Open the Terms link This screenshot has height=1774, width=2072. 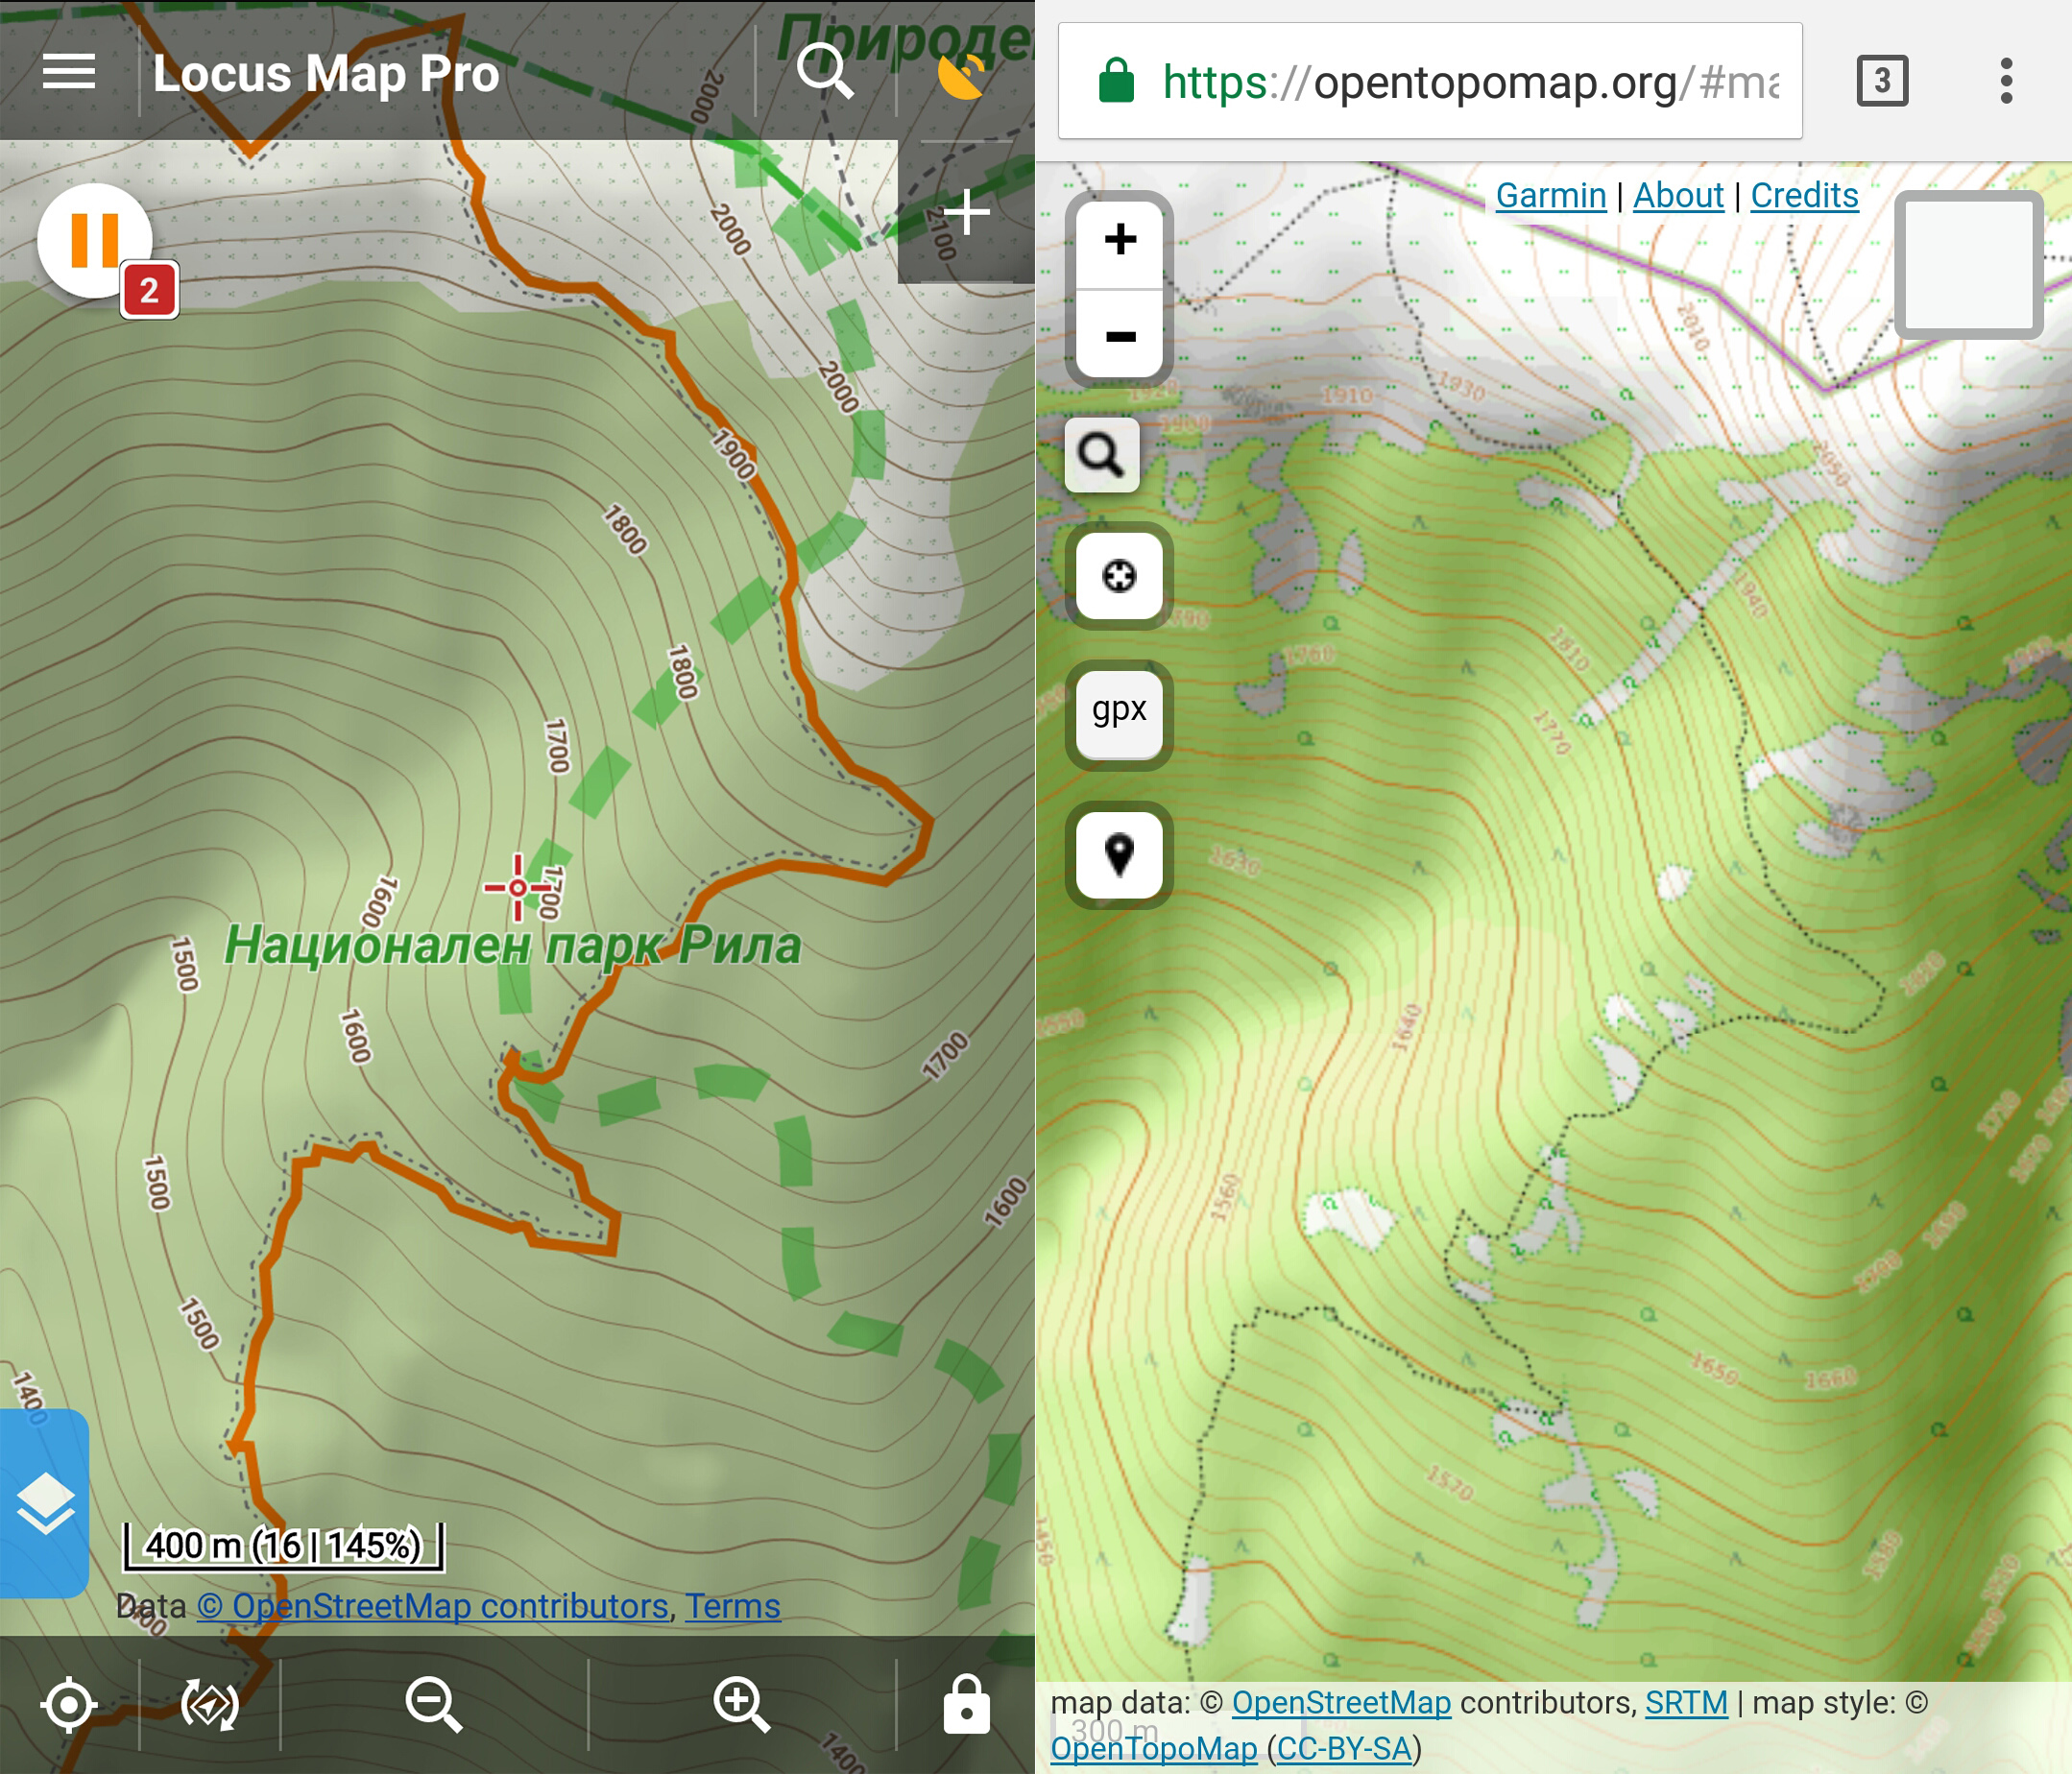point(732,1606)
